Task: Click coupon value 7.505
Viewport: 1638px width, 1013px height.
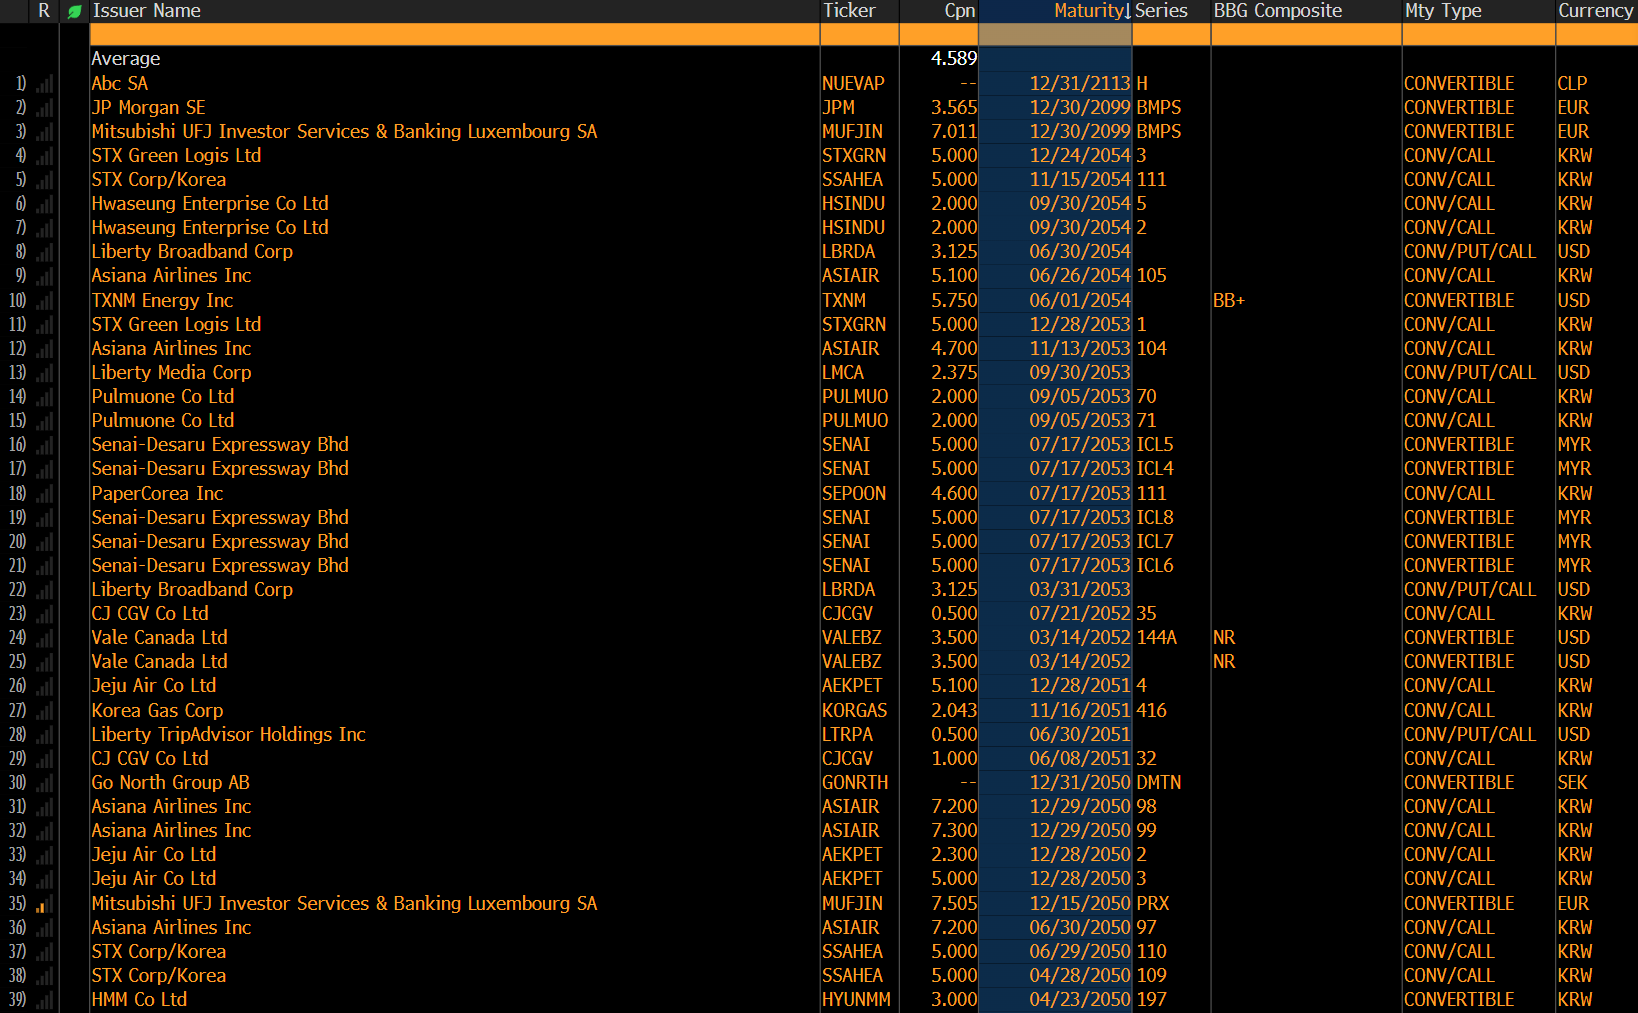Action: (x=954, y=904)
